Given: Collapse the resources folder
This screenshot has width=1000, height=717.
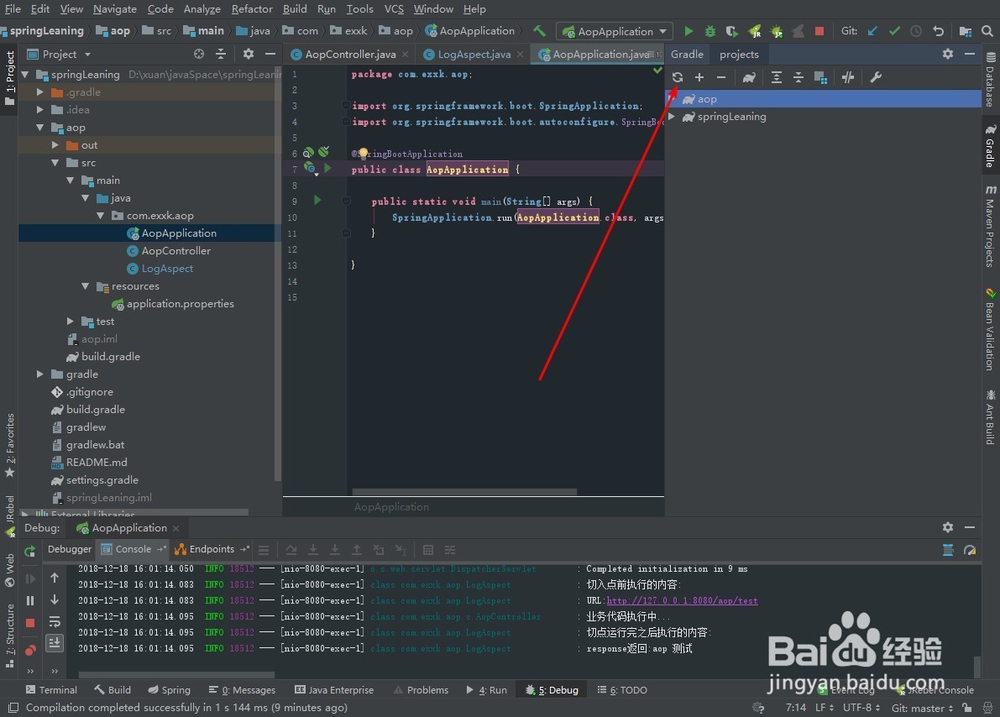Looking at the screenshot, I should [x=85, y=286].
